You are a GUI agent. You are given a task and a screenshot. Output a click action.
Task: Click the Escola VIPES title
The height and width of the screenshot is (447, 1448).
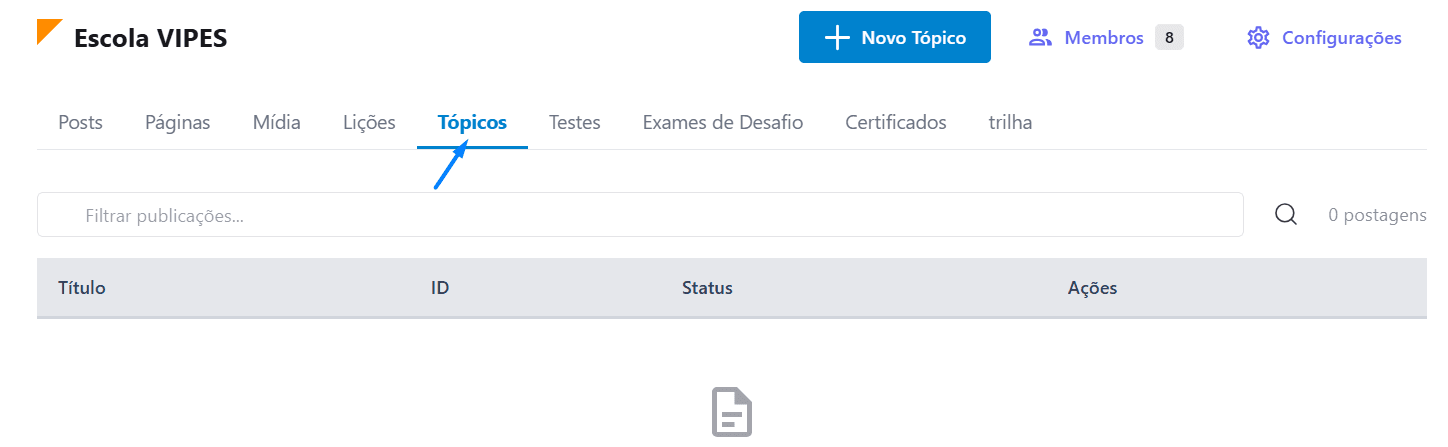pos(151,38)
